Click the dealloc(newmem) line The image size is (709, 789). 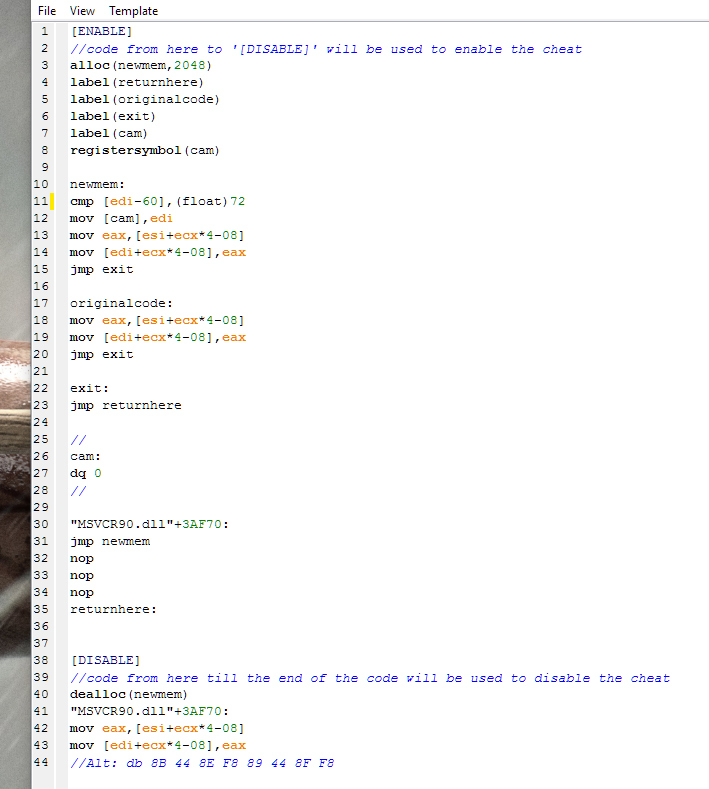tap(128, 694)
